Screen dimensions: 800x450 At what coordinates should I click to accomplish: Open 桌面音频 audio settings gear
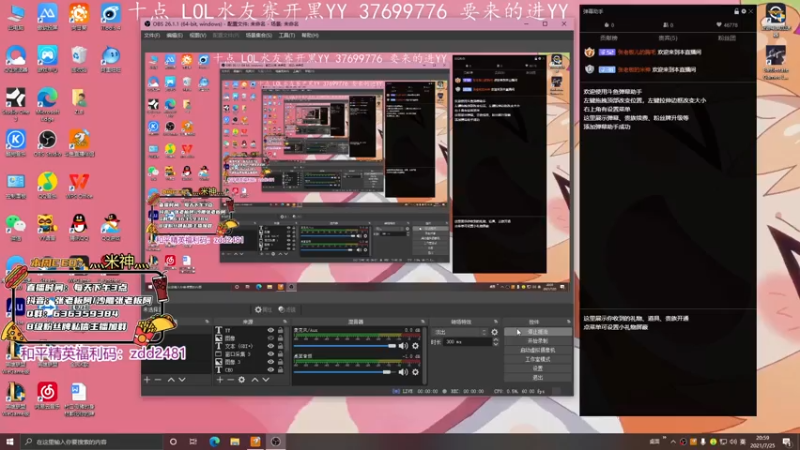415,372
